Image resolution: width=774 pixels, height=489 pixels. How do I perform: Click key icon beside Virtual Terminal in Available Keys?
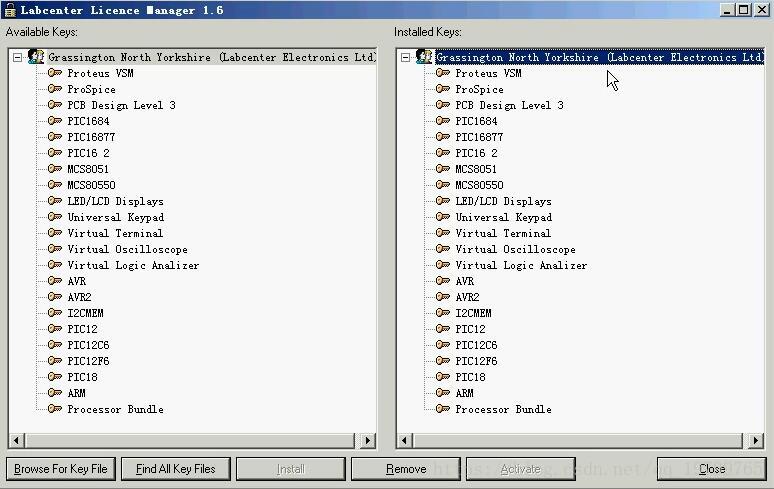(55, 233)
